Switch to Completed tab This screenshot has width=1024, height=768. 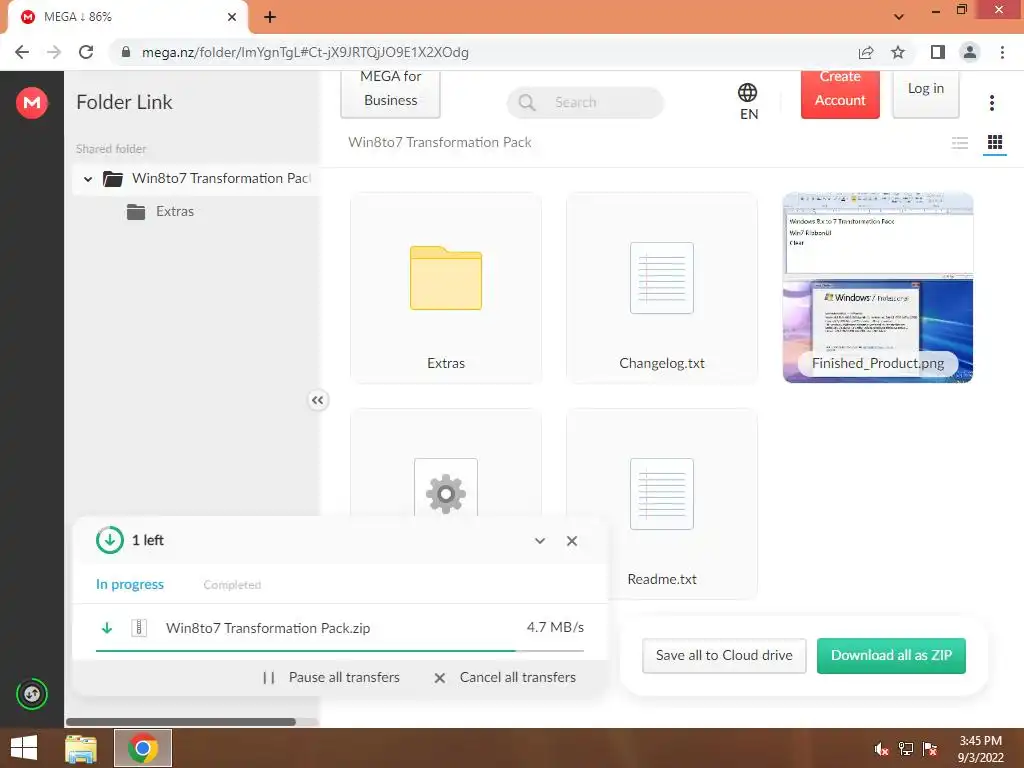(x=232, y=585)
